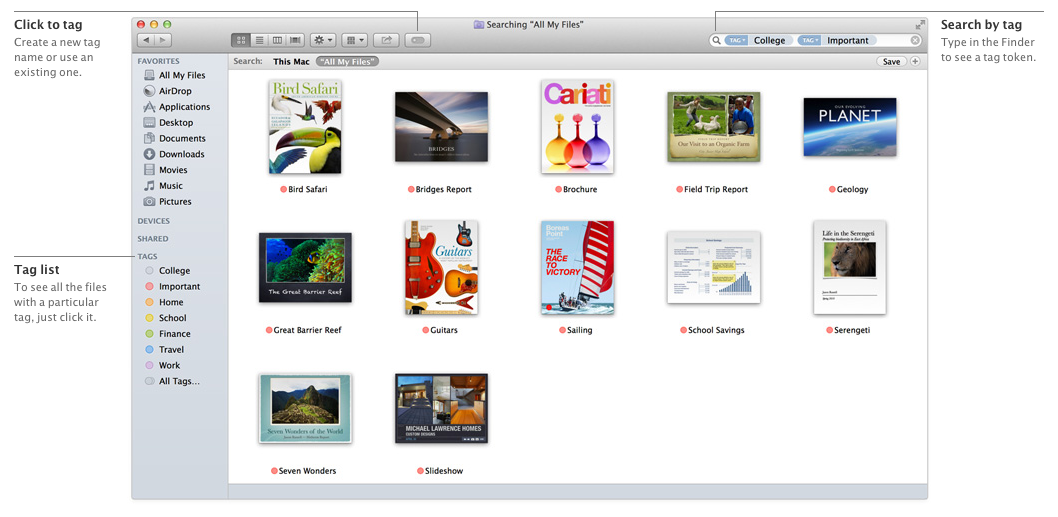Switch to column view

(277, 40)
